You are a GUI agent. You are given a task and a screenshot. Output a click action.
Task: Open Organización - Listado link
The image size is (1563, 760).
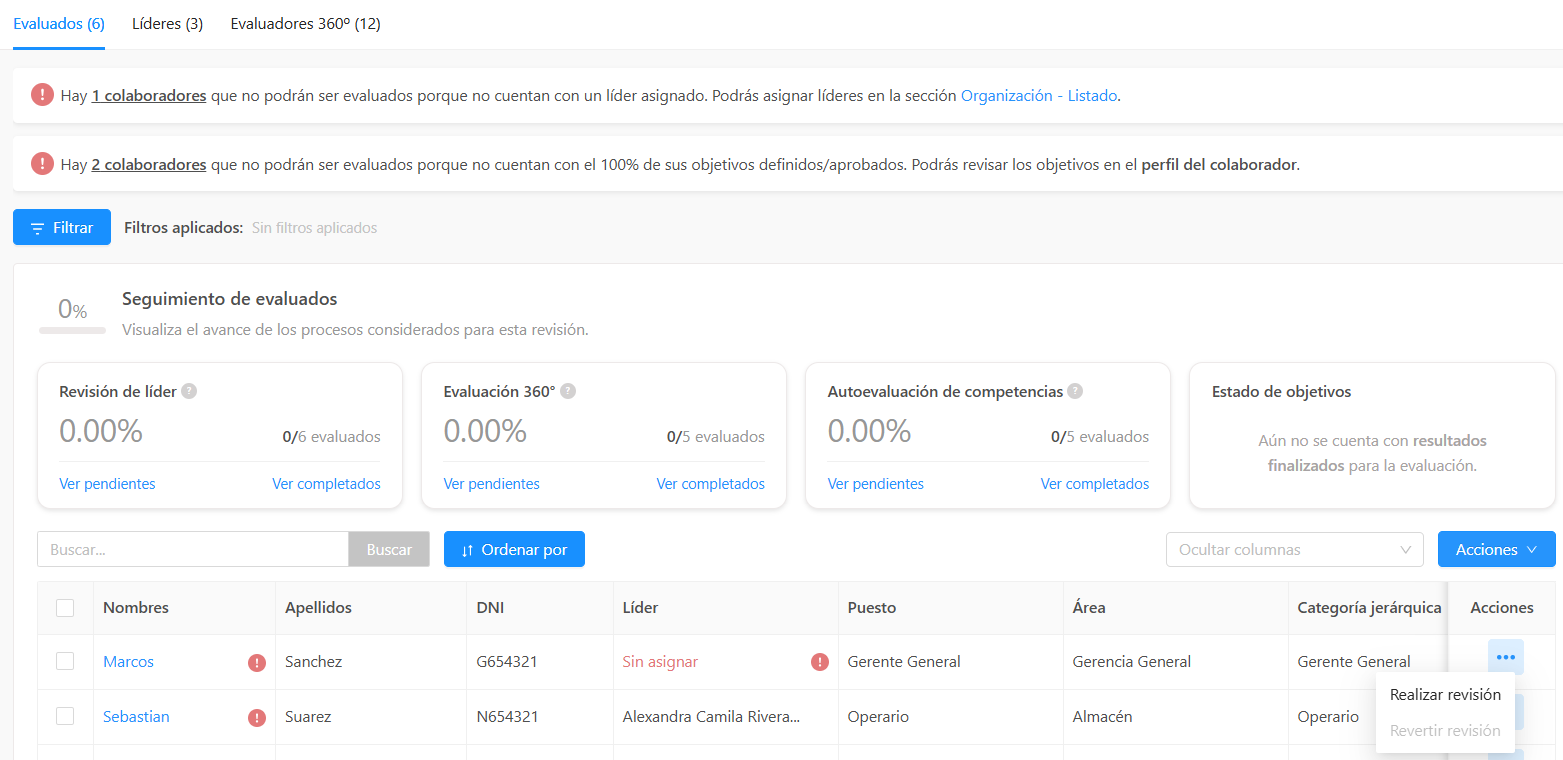click(x=1039, y=96)
